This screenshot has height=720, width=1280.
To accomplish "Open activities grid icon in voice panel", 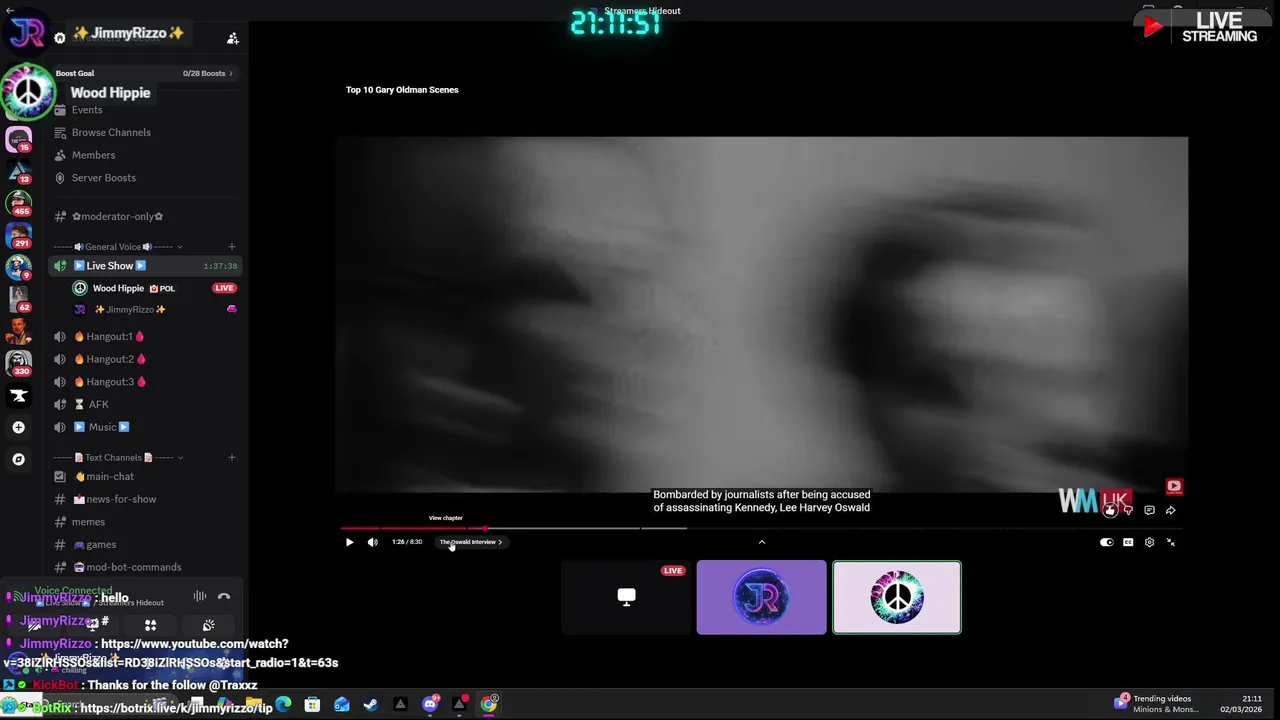I will pyautogui.click(x=150, y=625).
